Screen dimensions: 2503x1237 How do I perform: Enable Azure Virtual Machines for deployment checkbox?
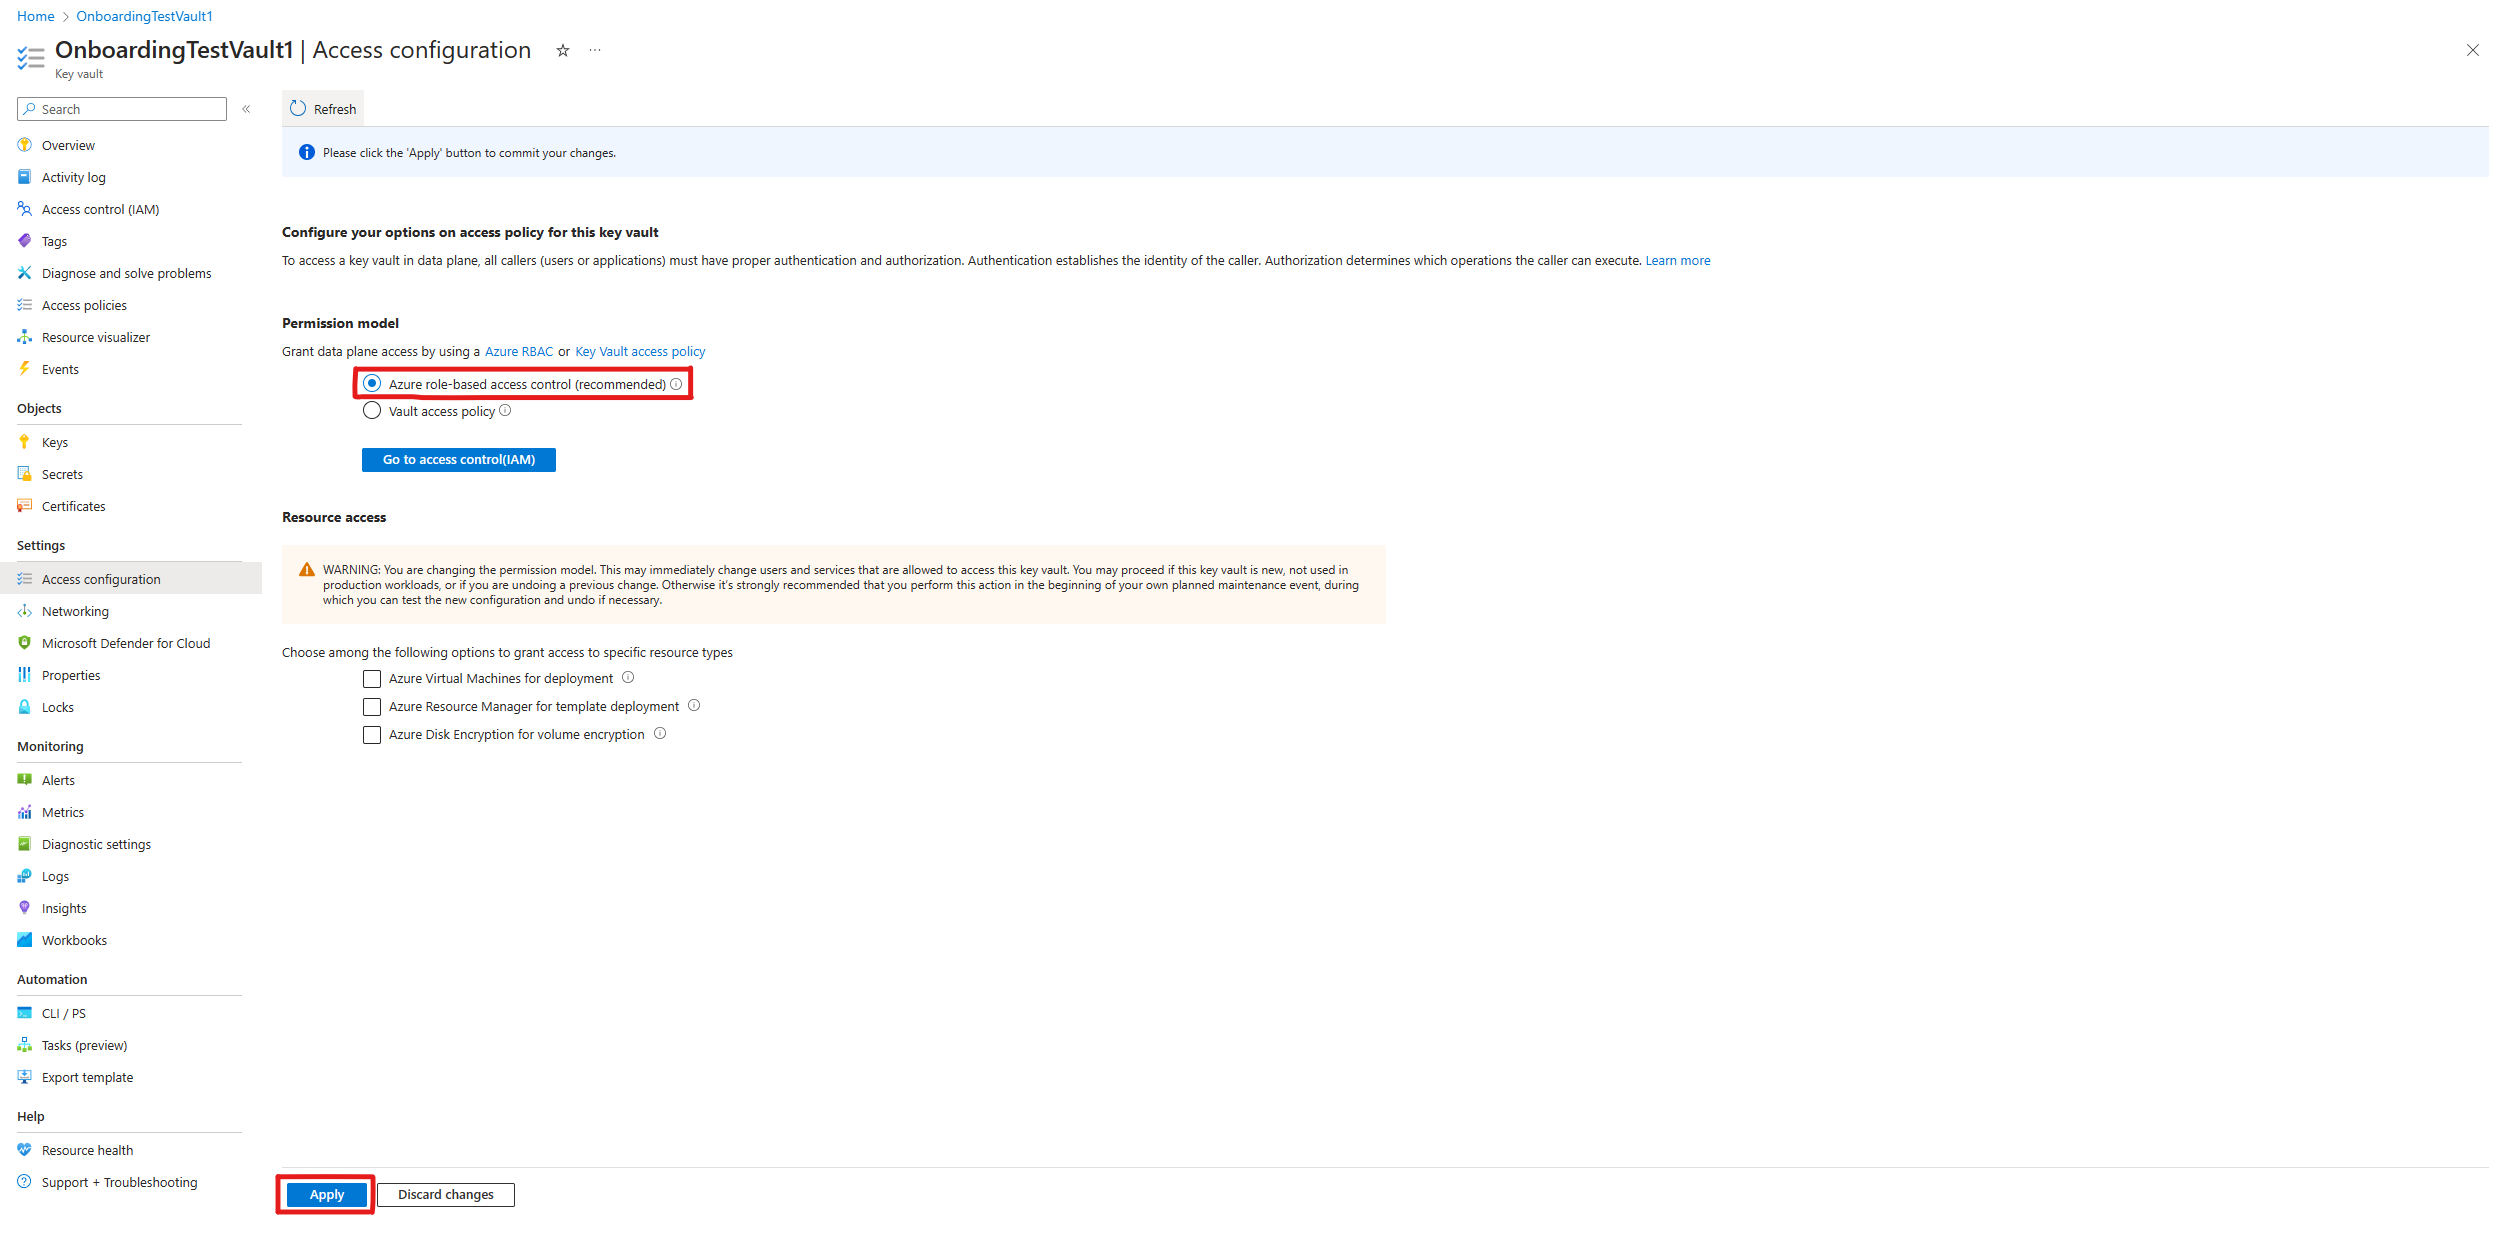pyautogui.click(x=369, y=678)
